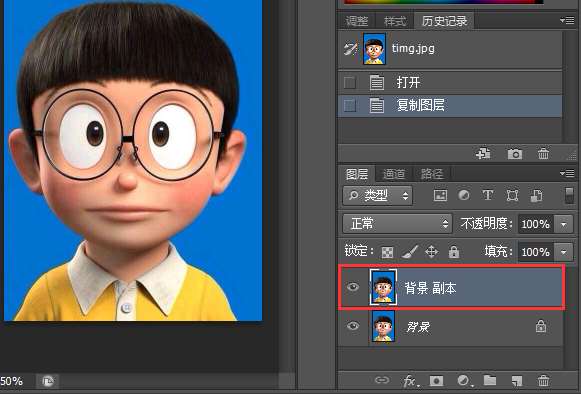Click the 填充 100% value field
This screenshot has height=394, width=581.
[536, 252]
